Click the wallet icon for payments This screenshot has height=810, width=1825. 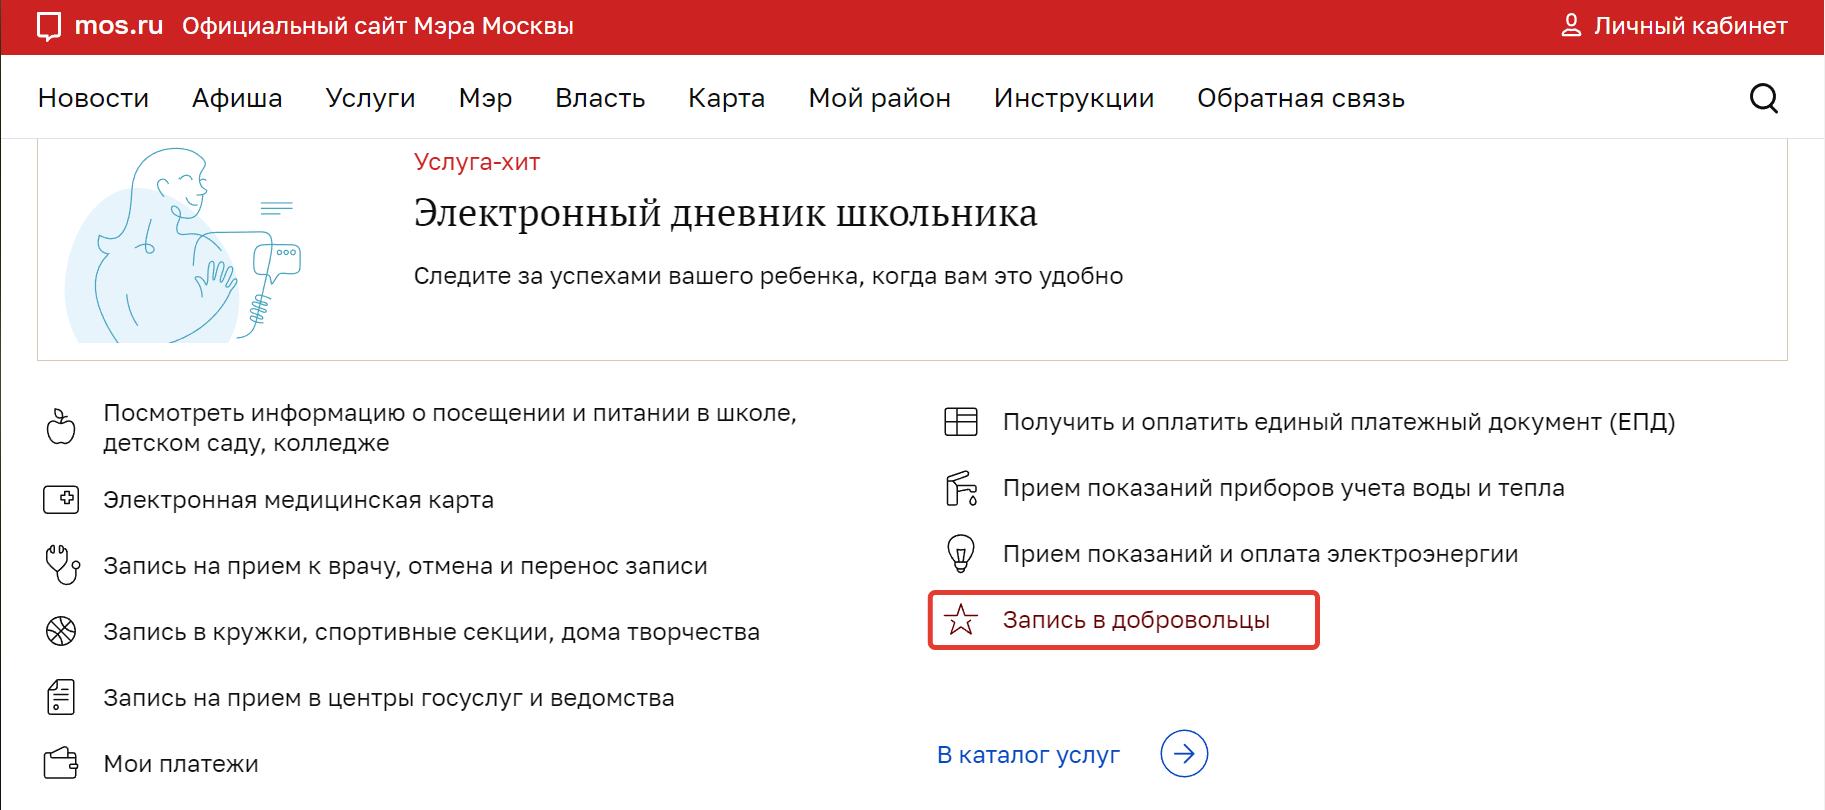61,763
